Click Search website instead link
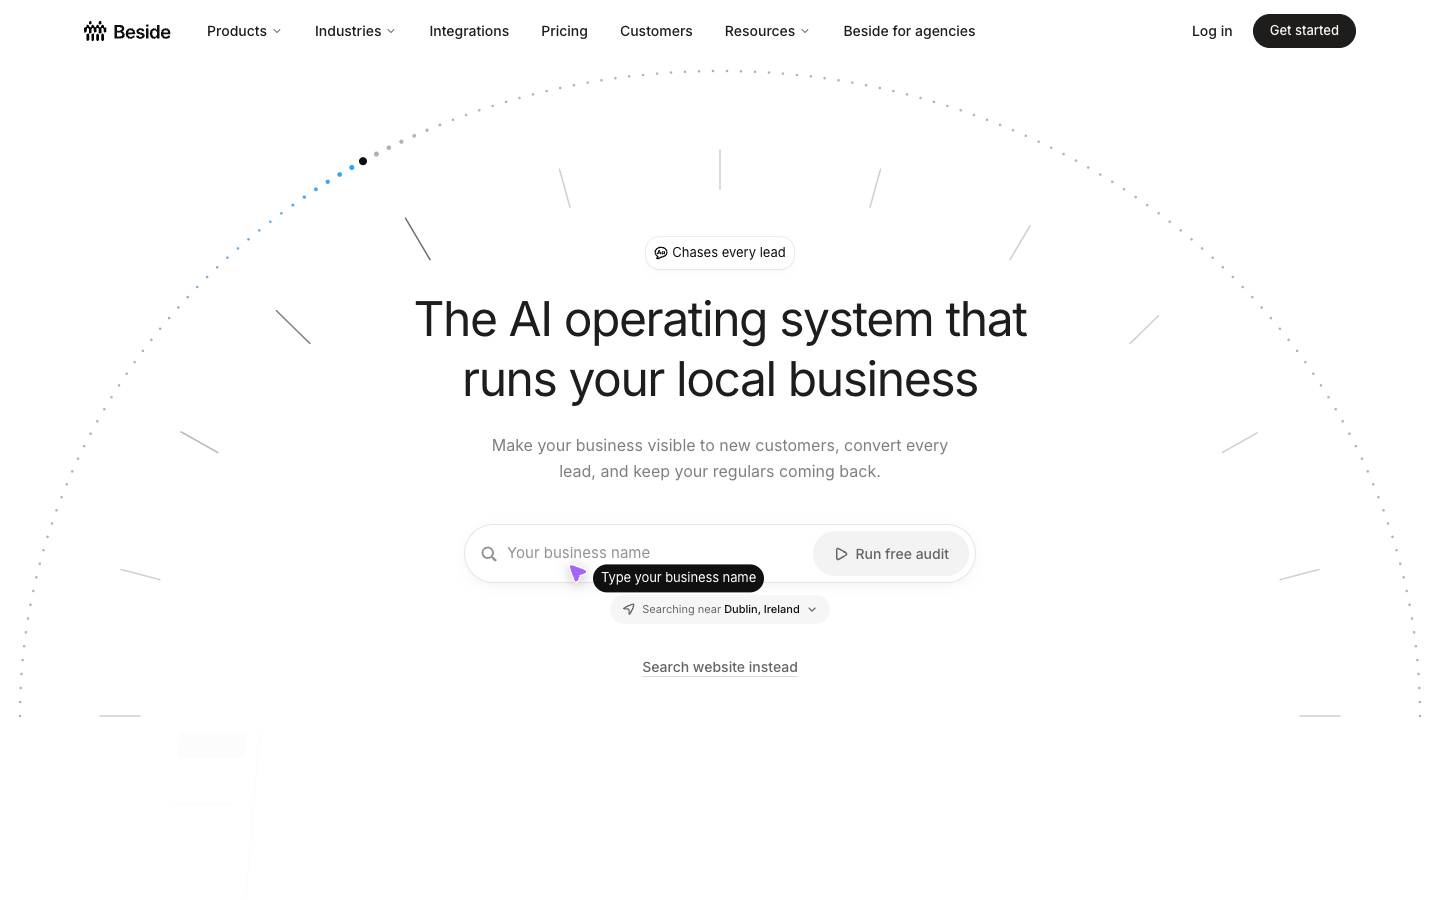This screenshot has height=900, width=1440. 720,667
